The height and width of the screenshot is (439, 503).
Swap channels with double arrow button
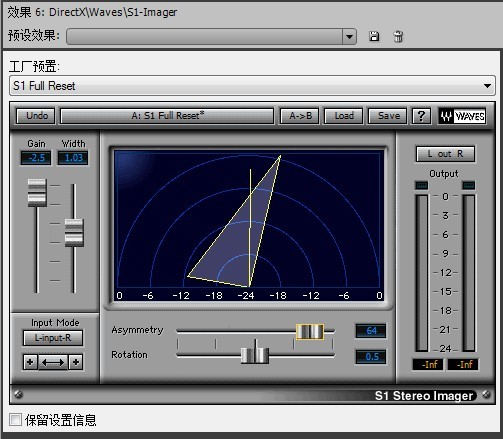coord(53,362)
